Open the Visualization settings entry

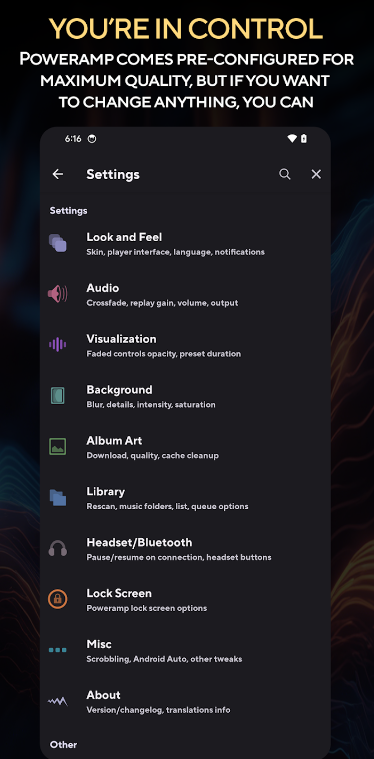click(x=185, y=345)
